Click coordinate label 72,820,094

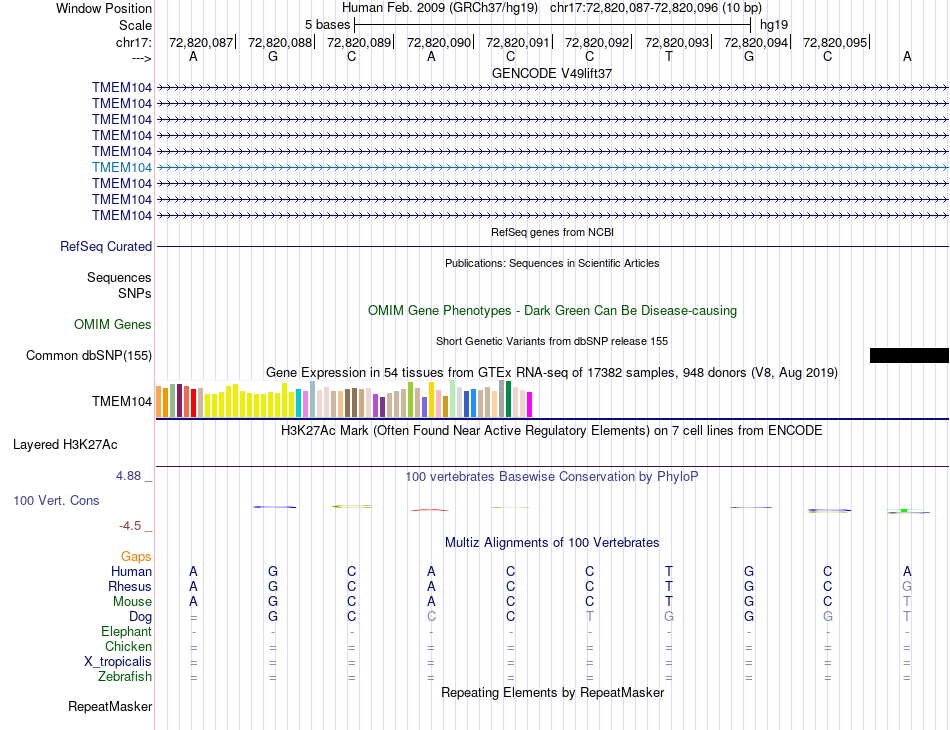tap(756, 42)
